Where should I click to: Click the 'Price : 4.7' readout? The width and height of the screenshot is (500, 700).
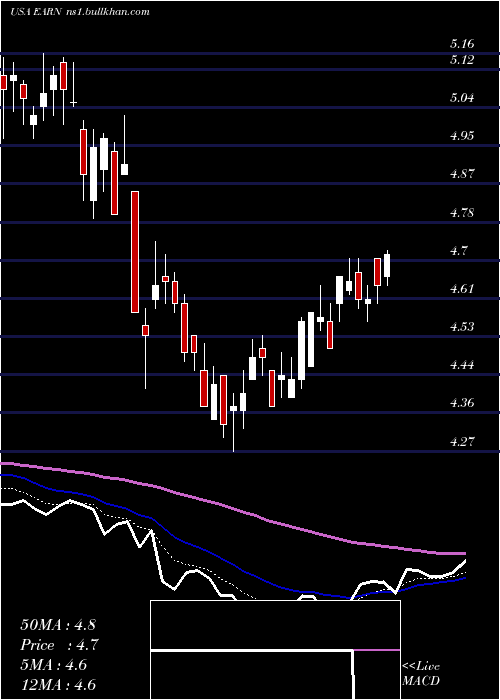pos(59,645)
